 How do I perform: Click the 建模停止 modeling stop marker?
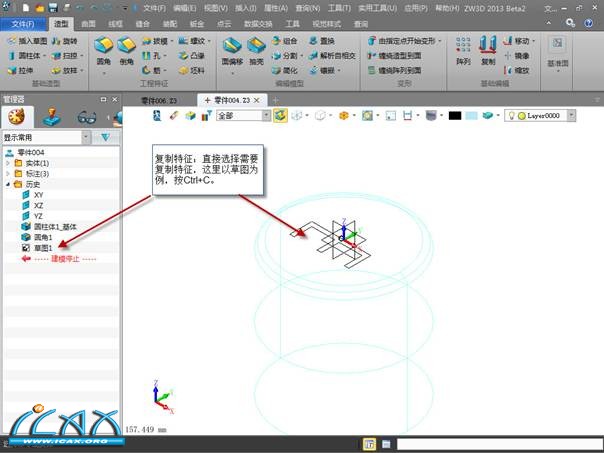tap(59, 259)
